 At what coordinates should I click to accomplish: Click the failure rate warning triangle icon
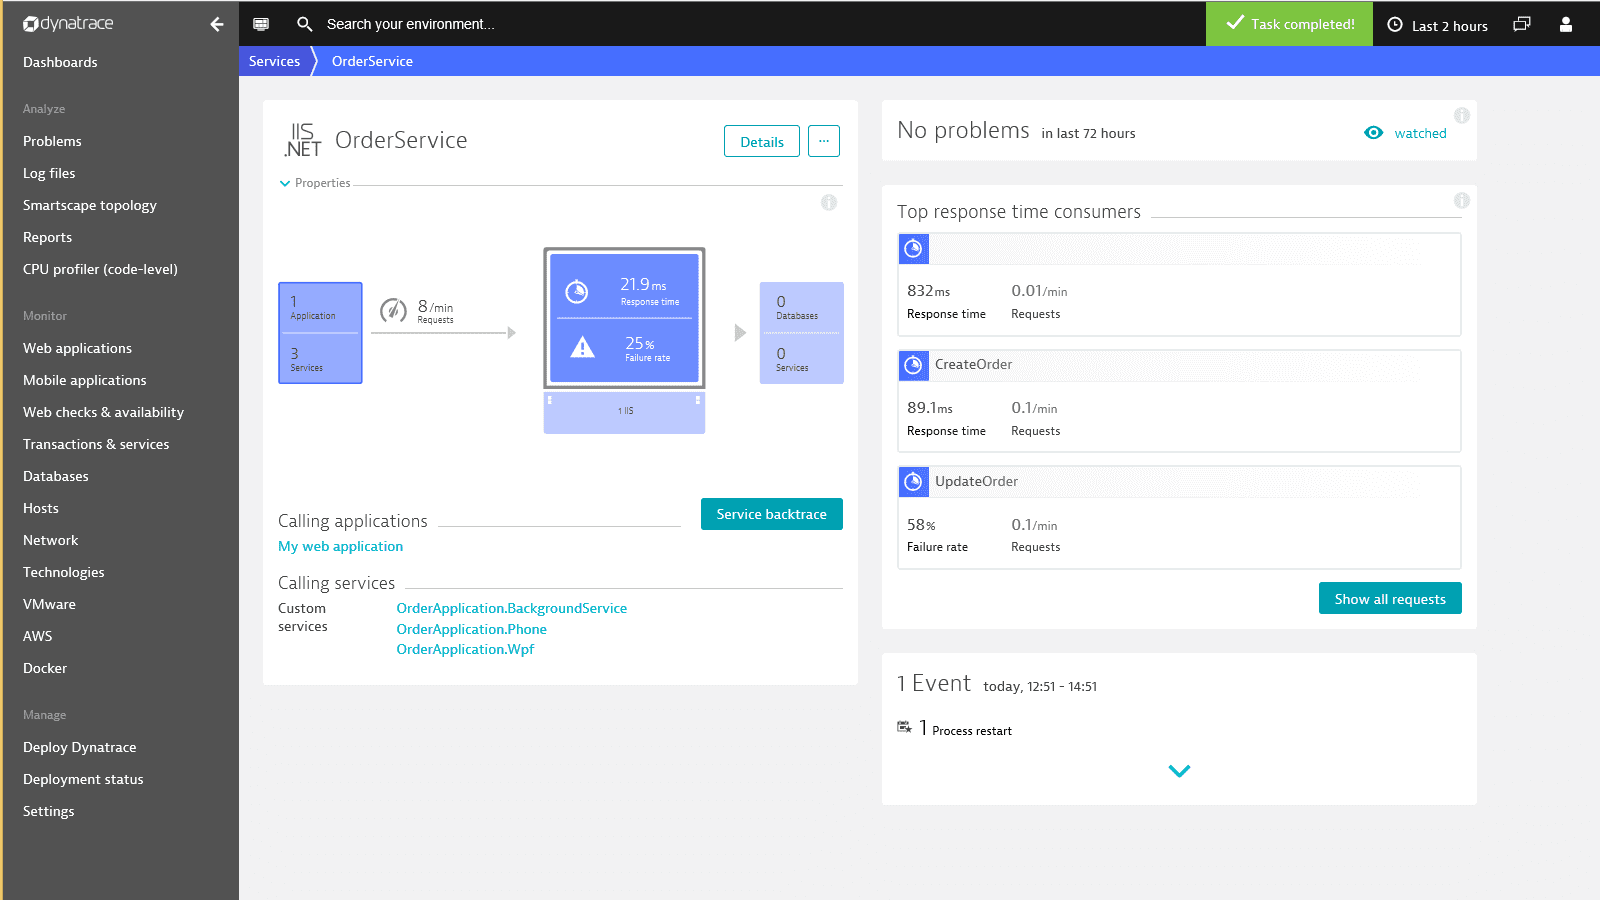(x=582, y=348)
